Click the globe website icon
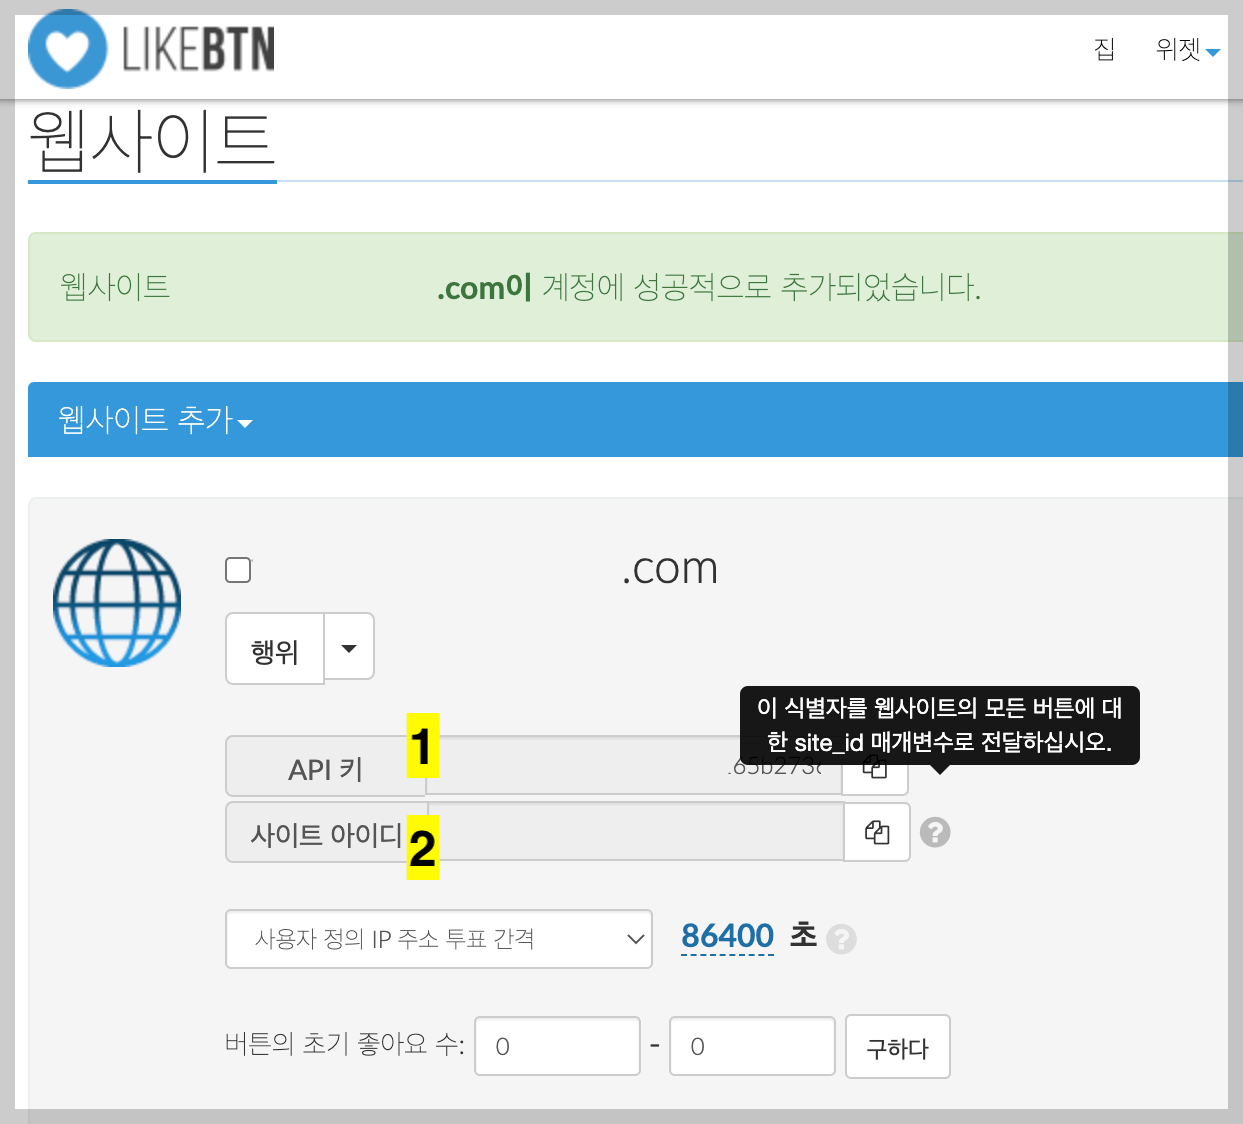 116,602
